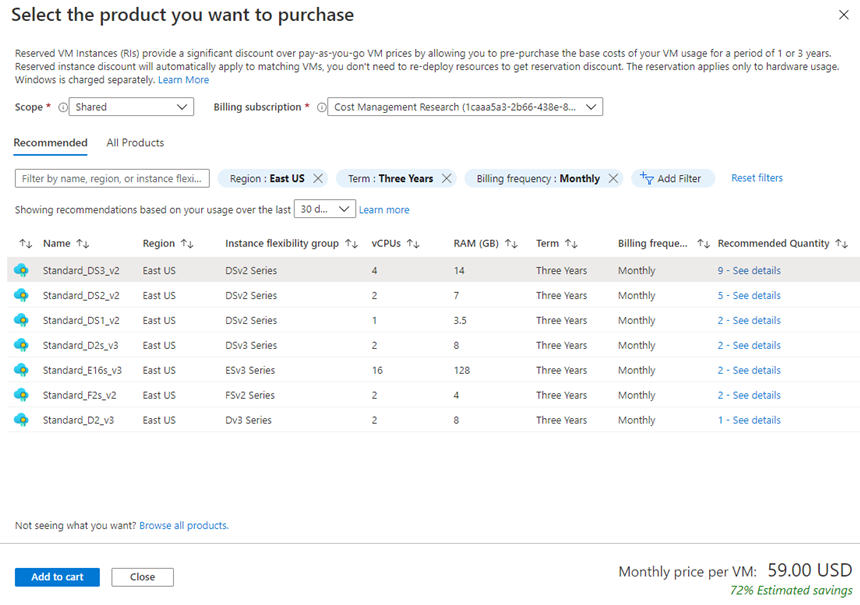Image resolution: width=860 pixels, height=605 pixels.
Task: Click the ESv3 Series flexibility group cell
Action: 250,370
